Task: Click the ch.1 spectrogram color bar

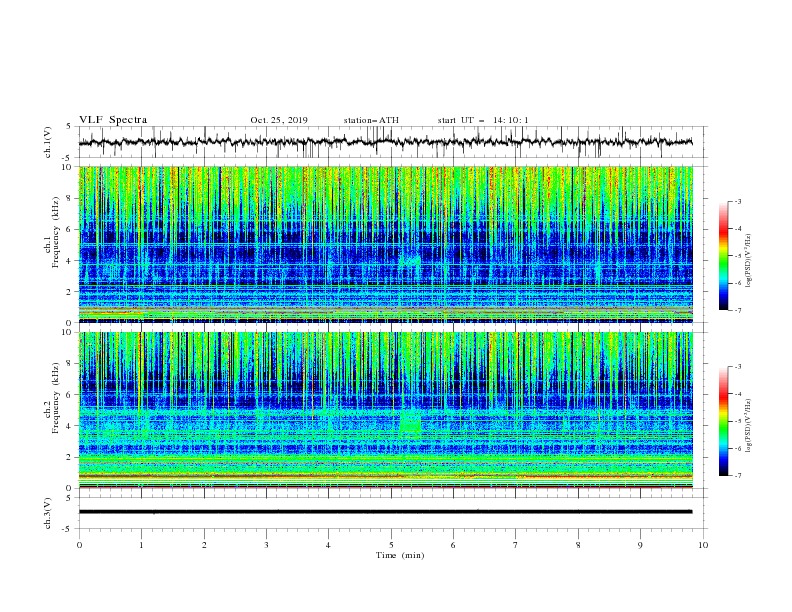Action: [724, 256]
